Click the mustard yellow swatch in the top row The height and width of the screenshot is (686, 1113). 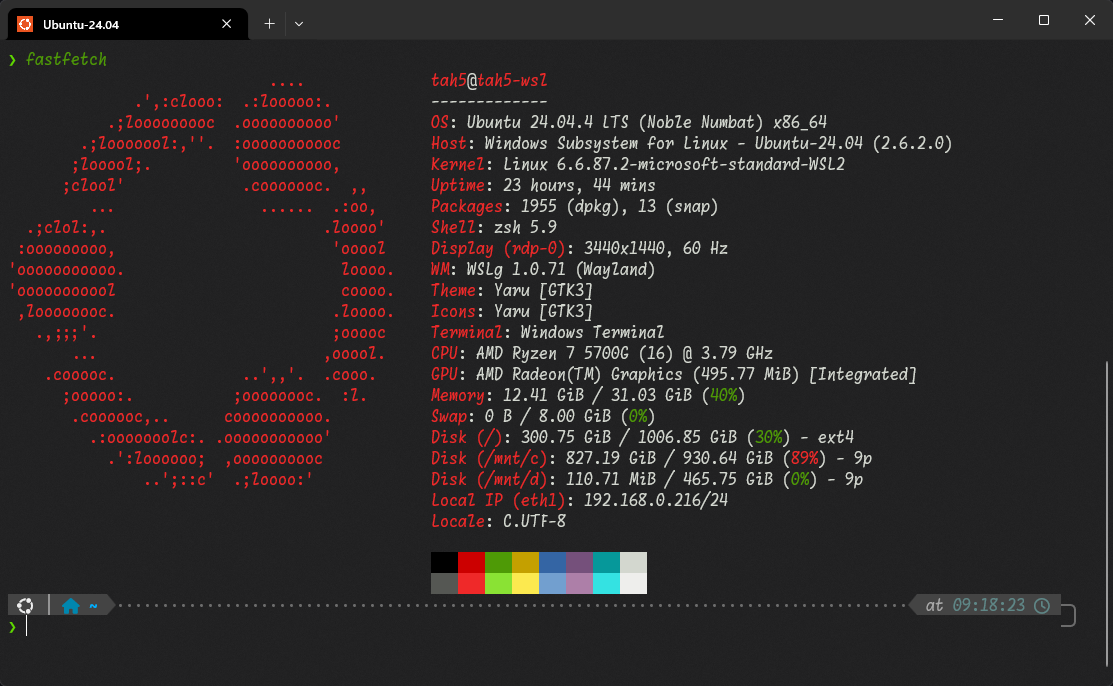click(525, 562)
